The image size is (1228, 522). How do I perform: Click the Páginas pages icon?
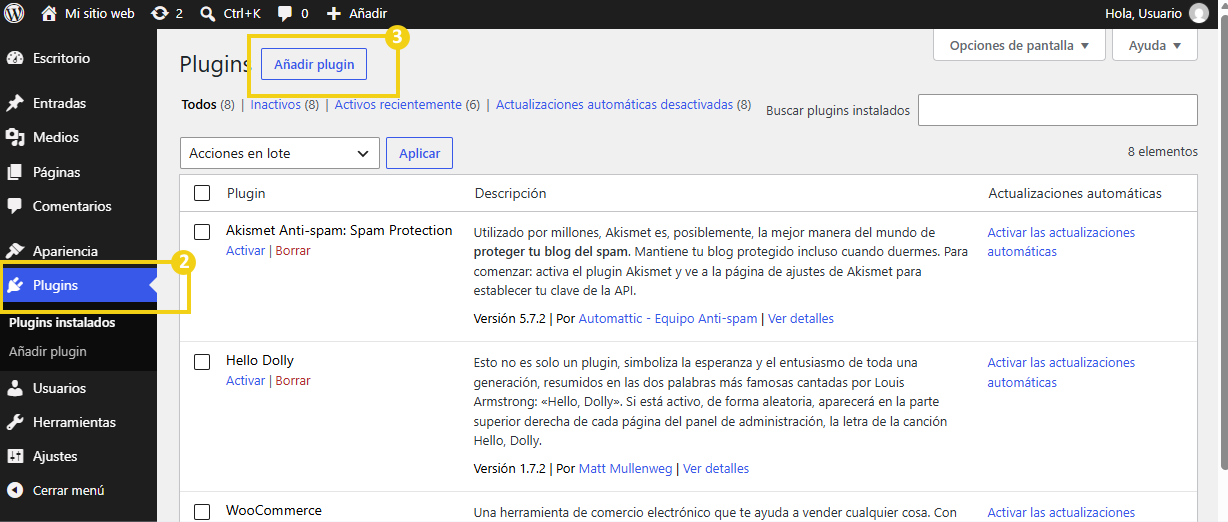[15, 172]
